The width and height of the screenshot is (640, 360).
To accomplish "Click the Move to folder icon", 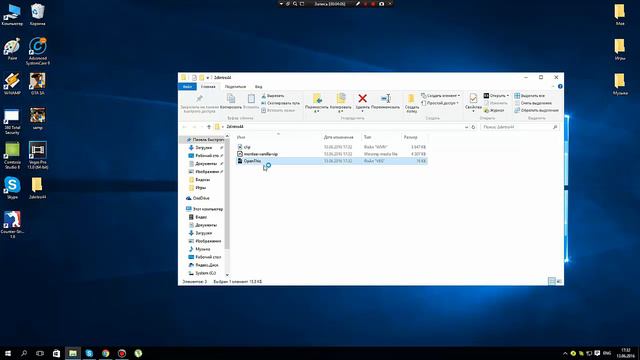I will [x=317, y=98].
